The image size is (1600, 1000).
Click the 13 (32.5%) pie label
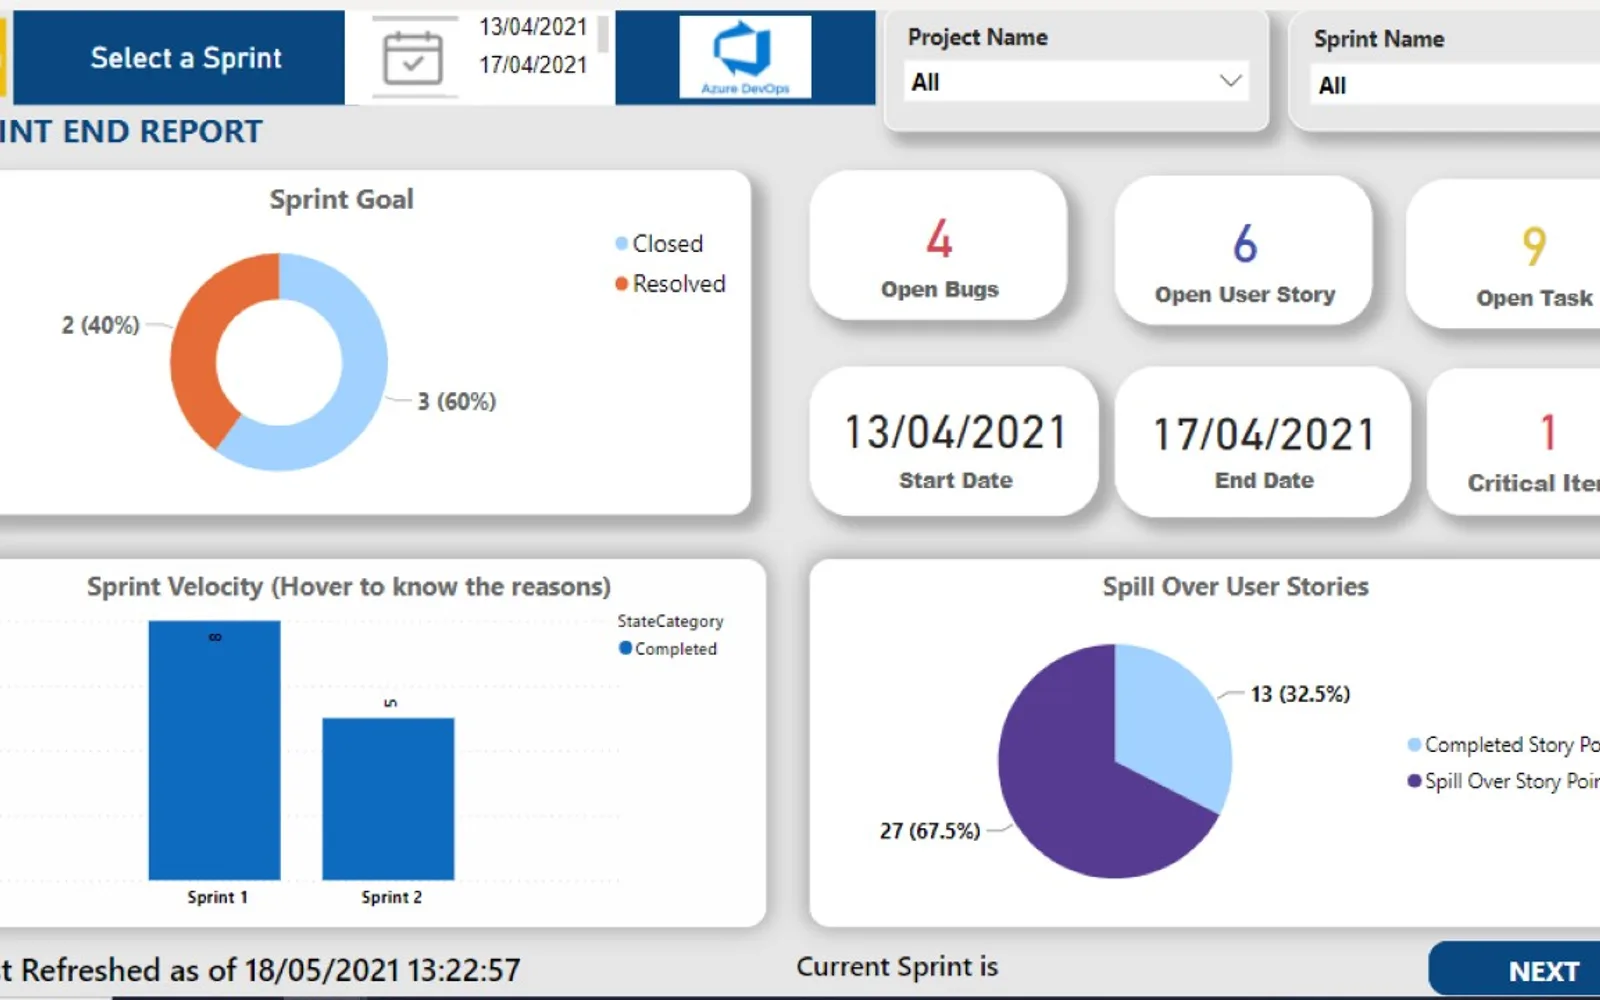coord(1300,694)
